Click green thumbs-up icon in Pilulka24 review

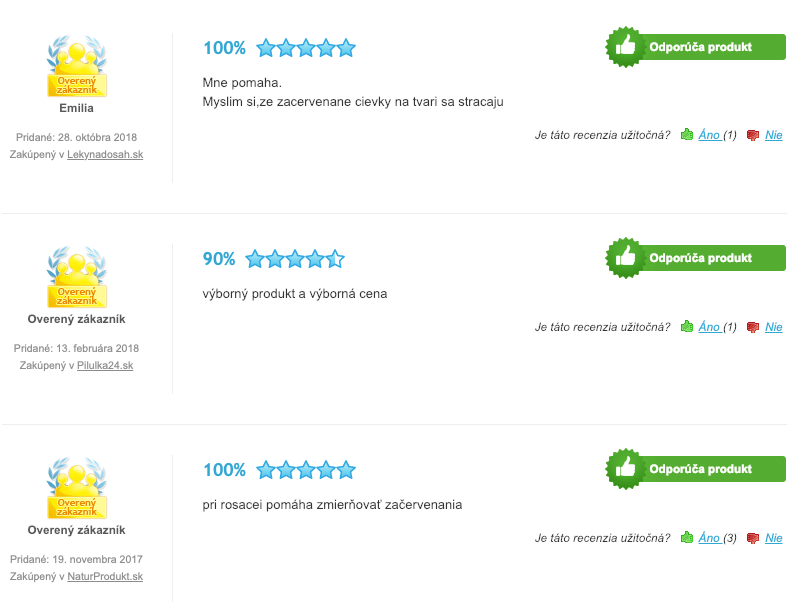tap(687, 326)
